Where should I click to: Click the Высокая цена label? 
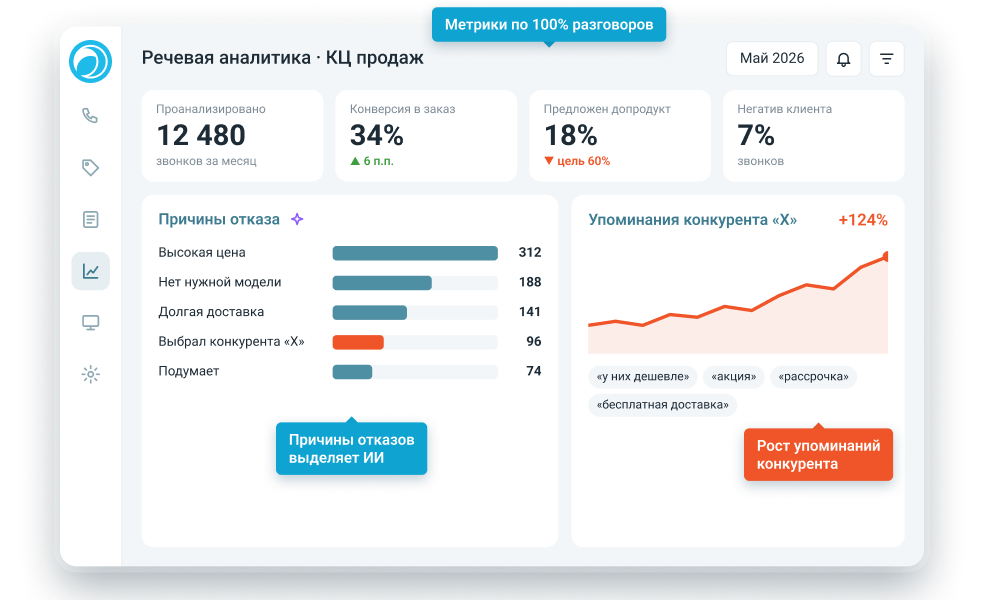click(x=202, y=252)
